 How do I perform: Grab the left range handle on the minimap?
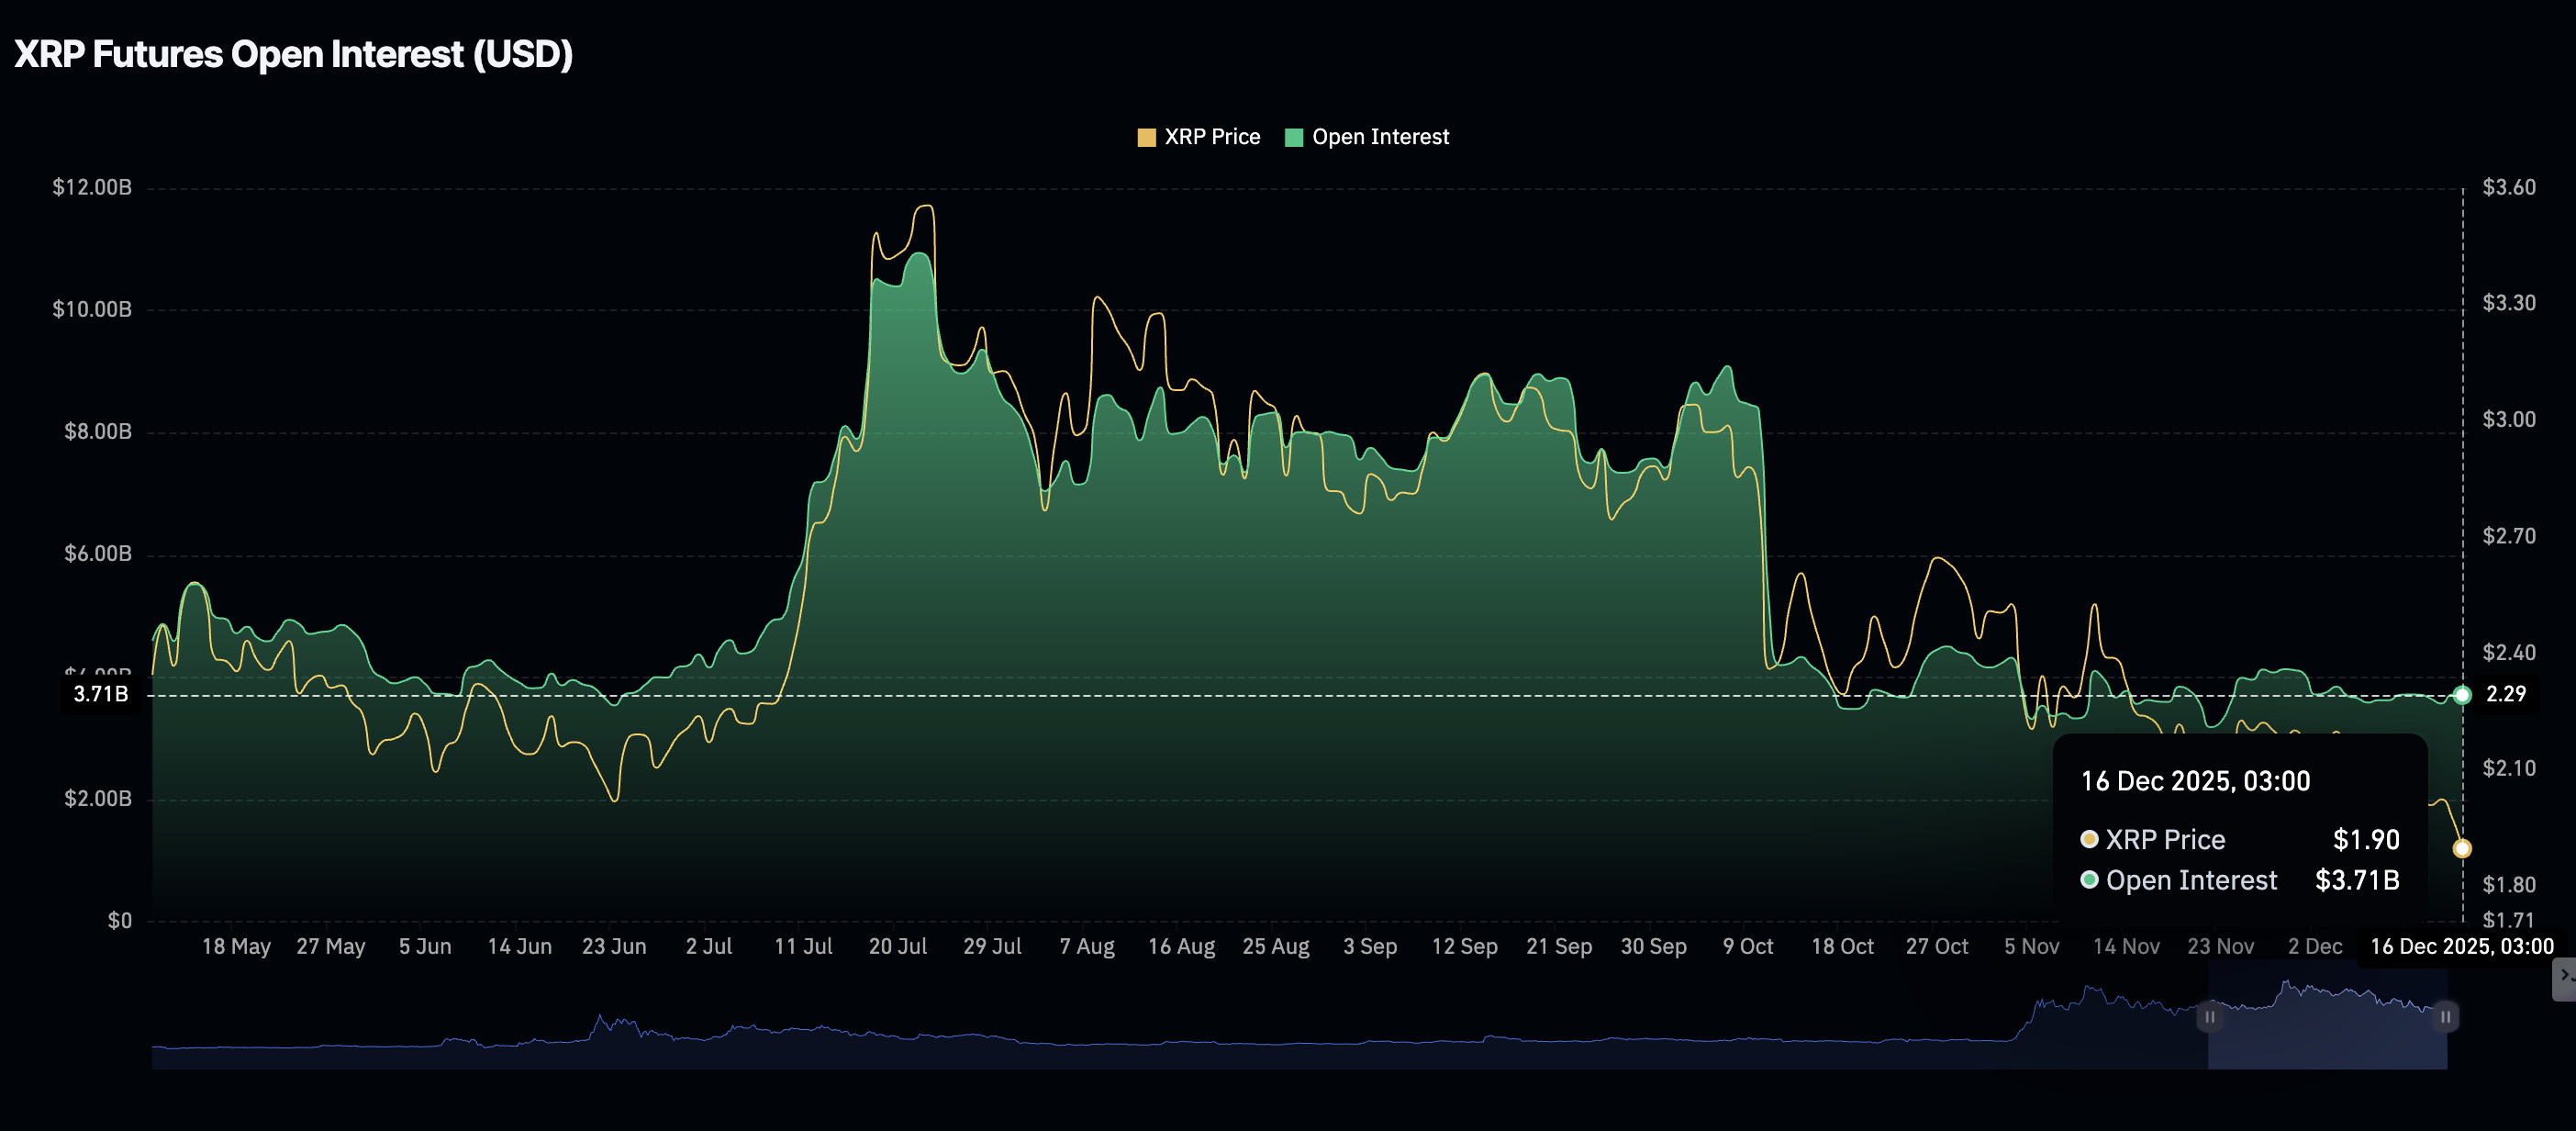(x=2209, y=1016)
